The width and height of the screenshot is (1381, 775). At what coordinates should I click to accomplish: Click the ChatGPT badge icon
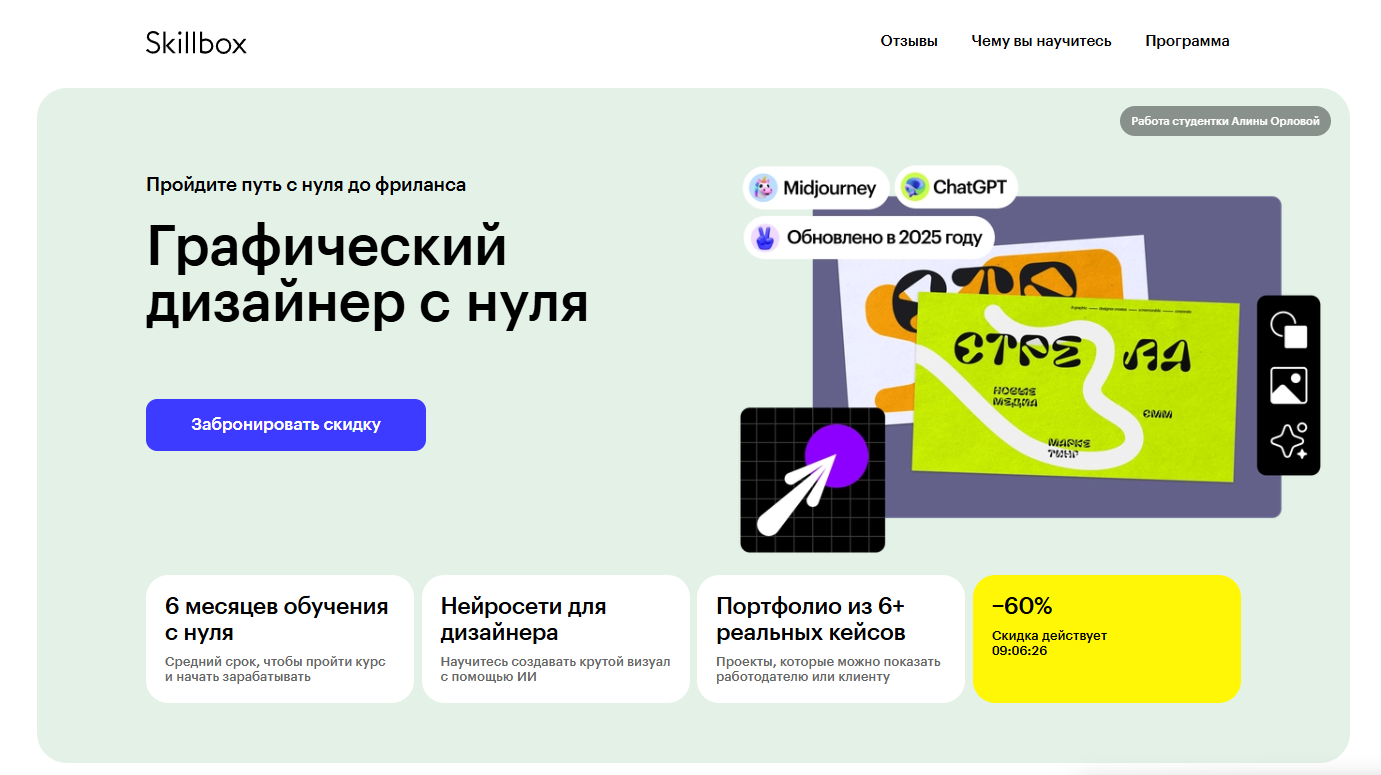[x=914, y=187]
